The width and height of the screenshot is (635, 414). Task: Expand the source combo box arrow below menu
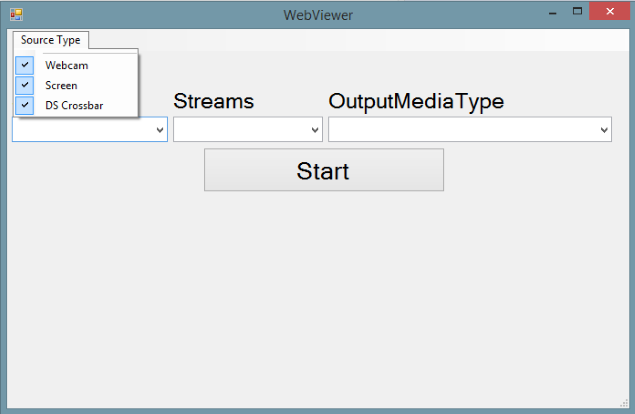[x=160, y=130]
